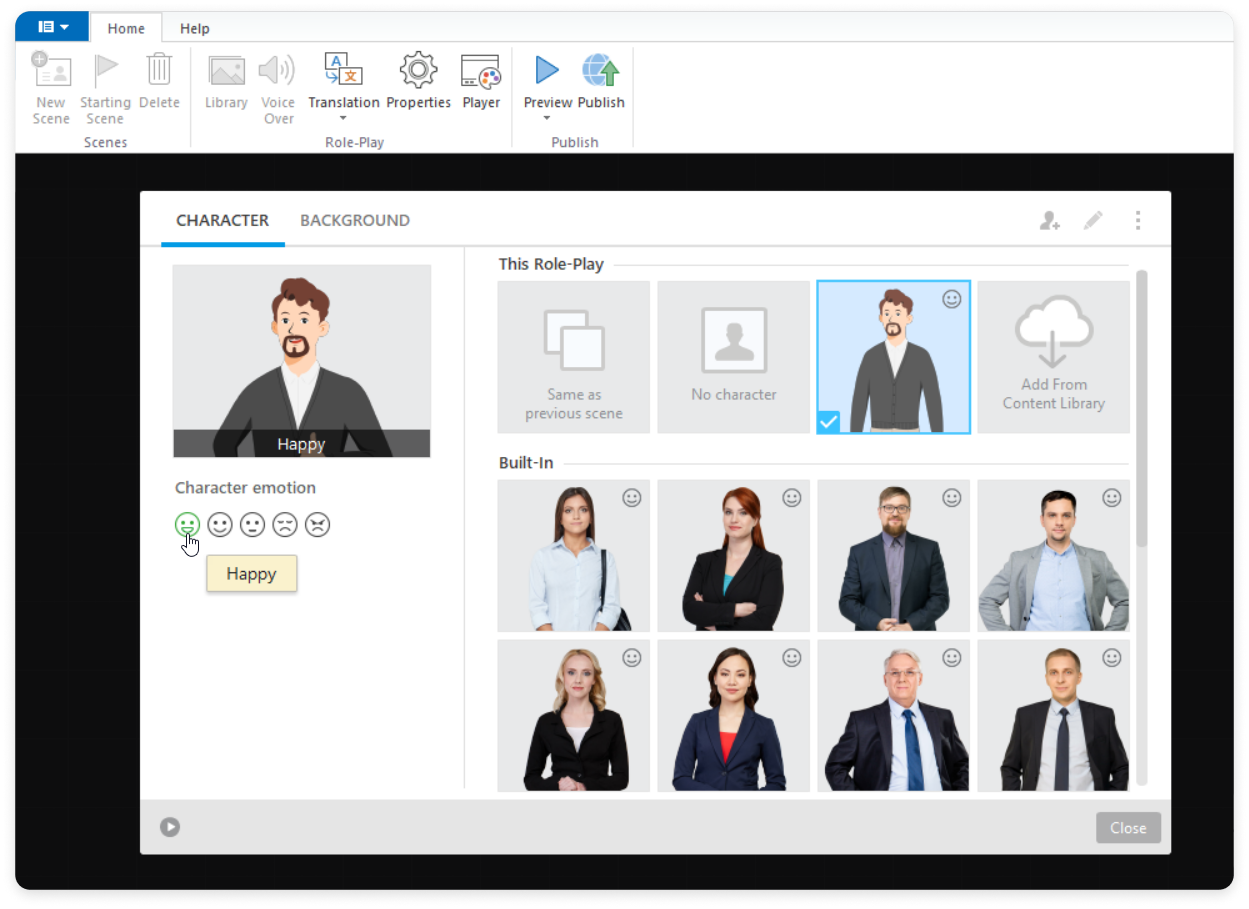Image resolution: width=1249 pixels, height=909 pixels.
Task: Click the smiley icon on the red-haired woman thumbnail
Action: pyautogui.click(x=792, y=497)
